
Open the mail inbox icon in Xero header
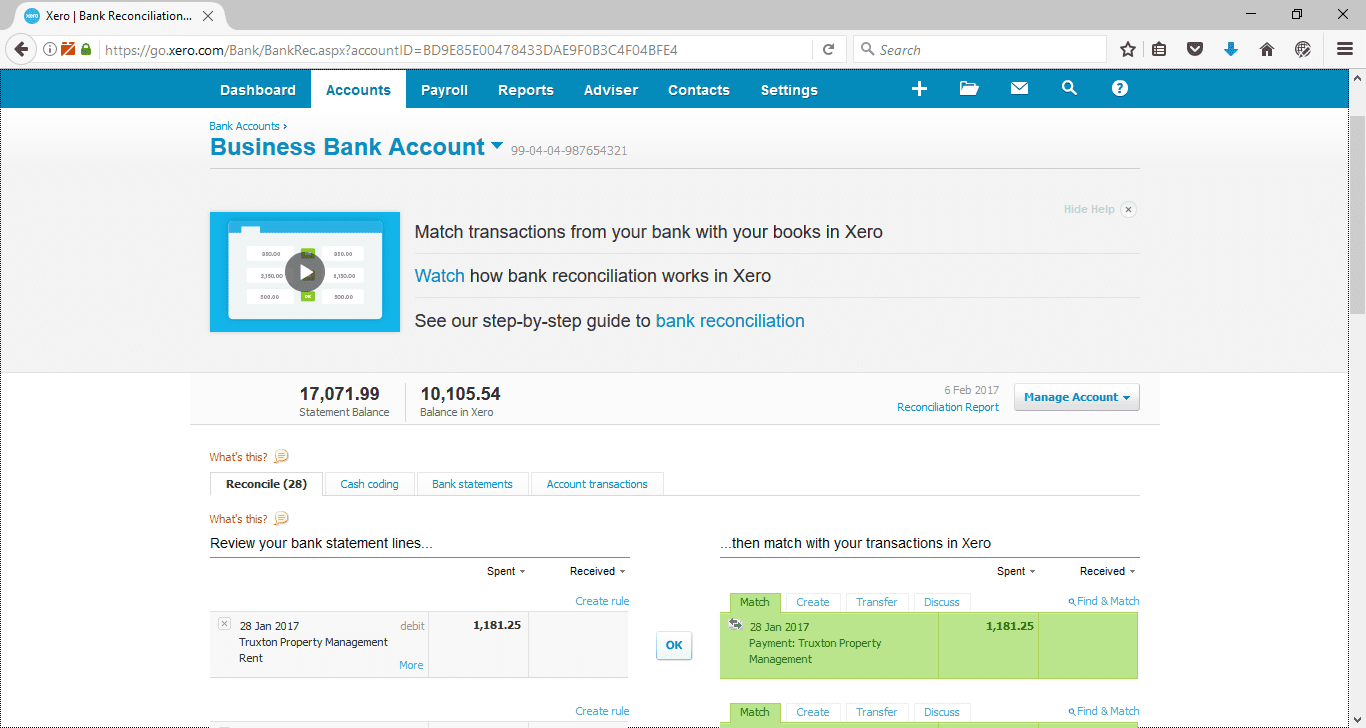pyautogui.click(x=1019, y=89)
